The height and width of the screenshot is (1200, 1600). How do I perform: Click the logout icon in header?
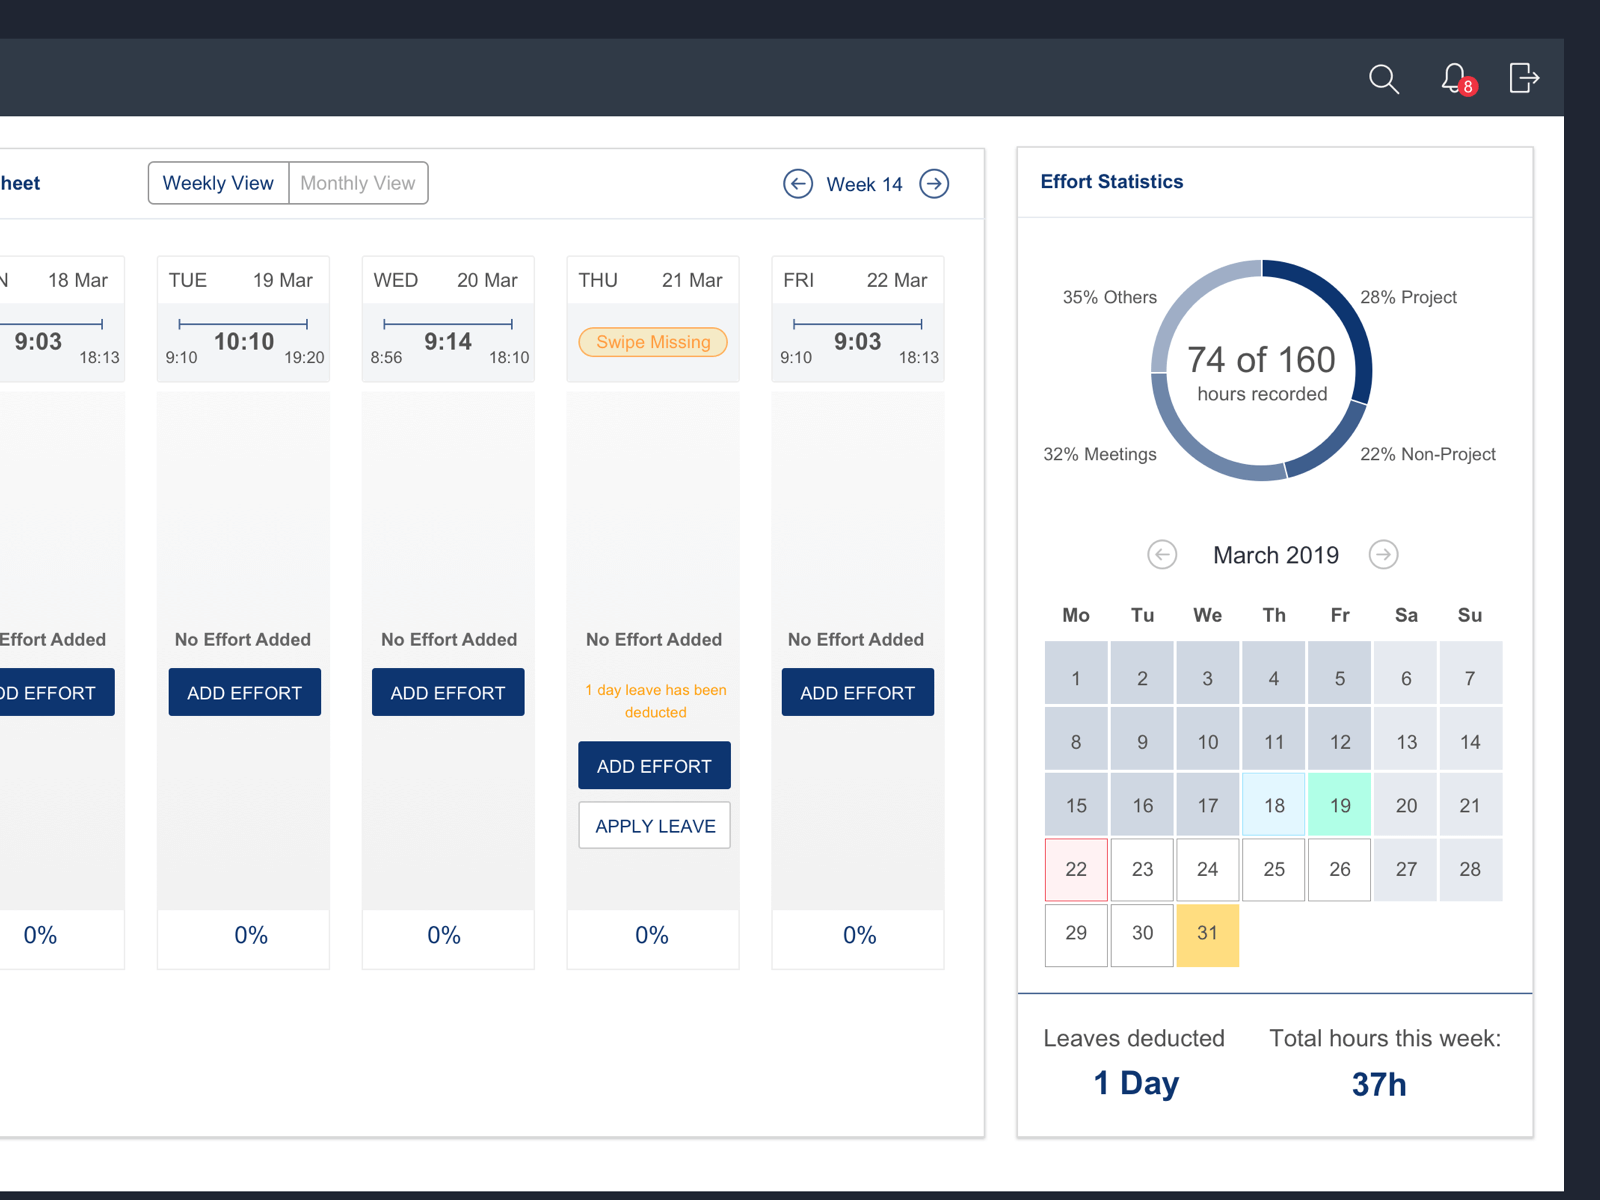(x=1523, y=78)
